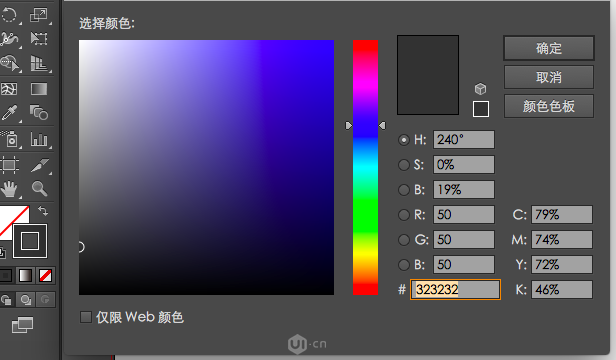Click the 确定 button
This screenshot has width=616, height=360.
549,48
